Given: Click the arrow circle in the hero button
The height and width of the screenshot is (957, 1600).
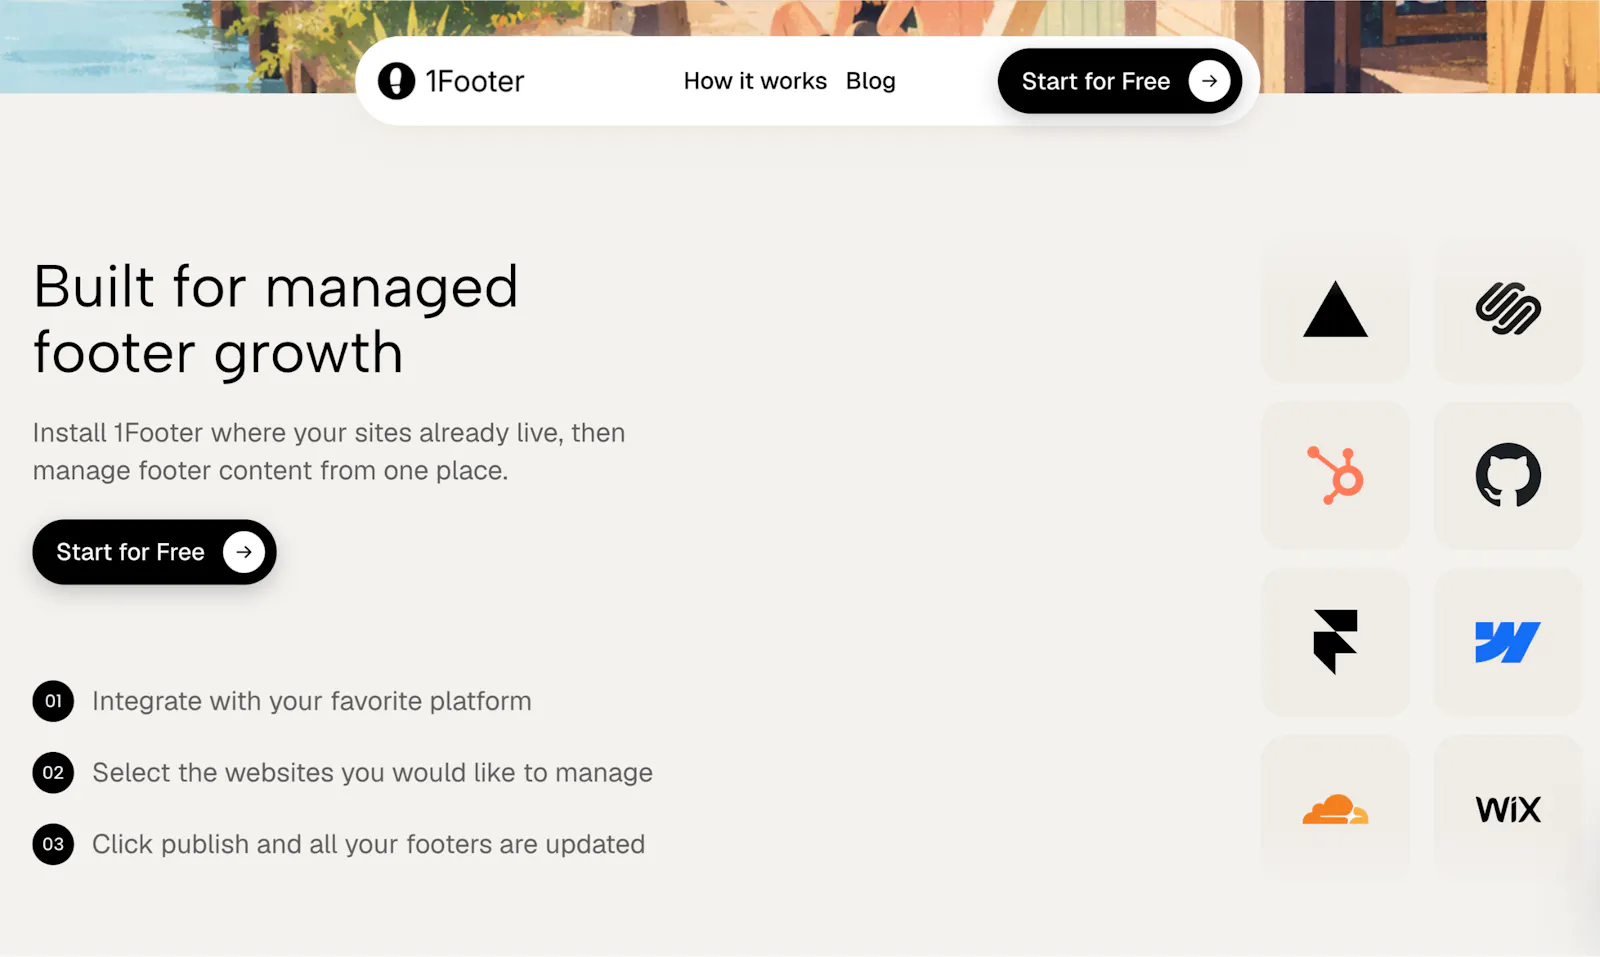Looking at the screenshot, I should tap(243, 552).
